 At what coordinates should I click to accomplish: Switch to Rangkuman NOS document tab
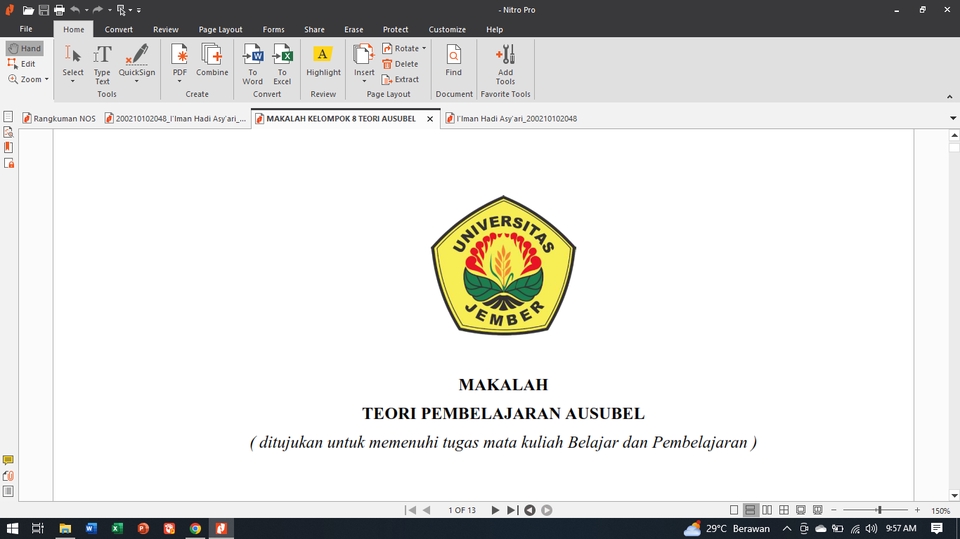click(59, 118)
